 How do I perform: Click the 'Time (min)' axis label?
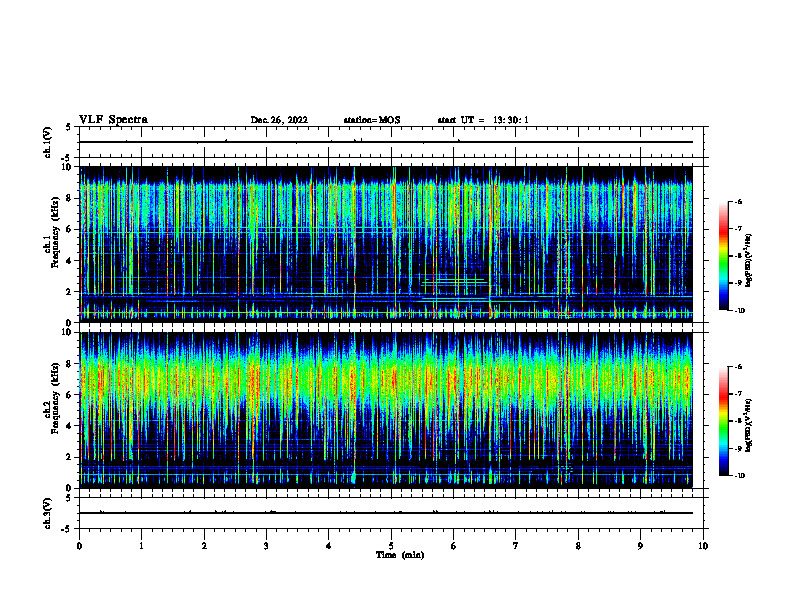[x=400, y=555]
